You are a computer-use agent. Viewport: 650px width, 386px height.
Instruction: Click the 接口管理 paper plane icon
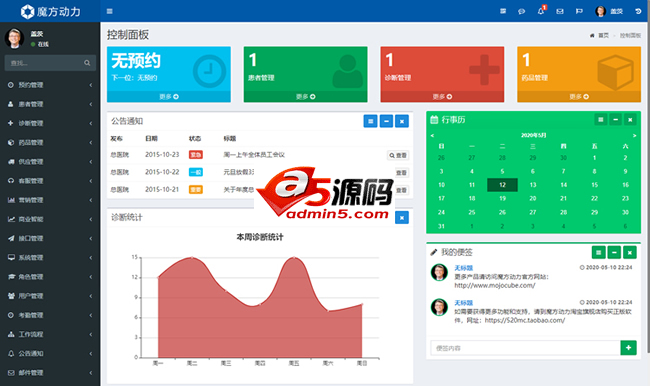11,238
